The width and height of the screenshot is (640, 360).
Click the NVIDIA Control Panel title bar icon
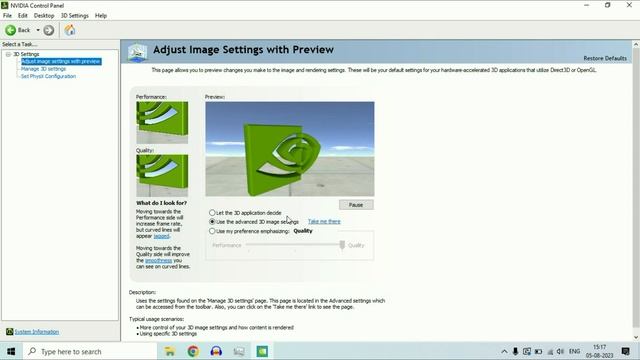5,5
